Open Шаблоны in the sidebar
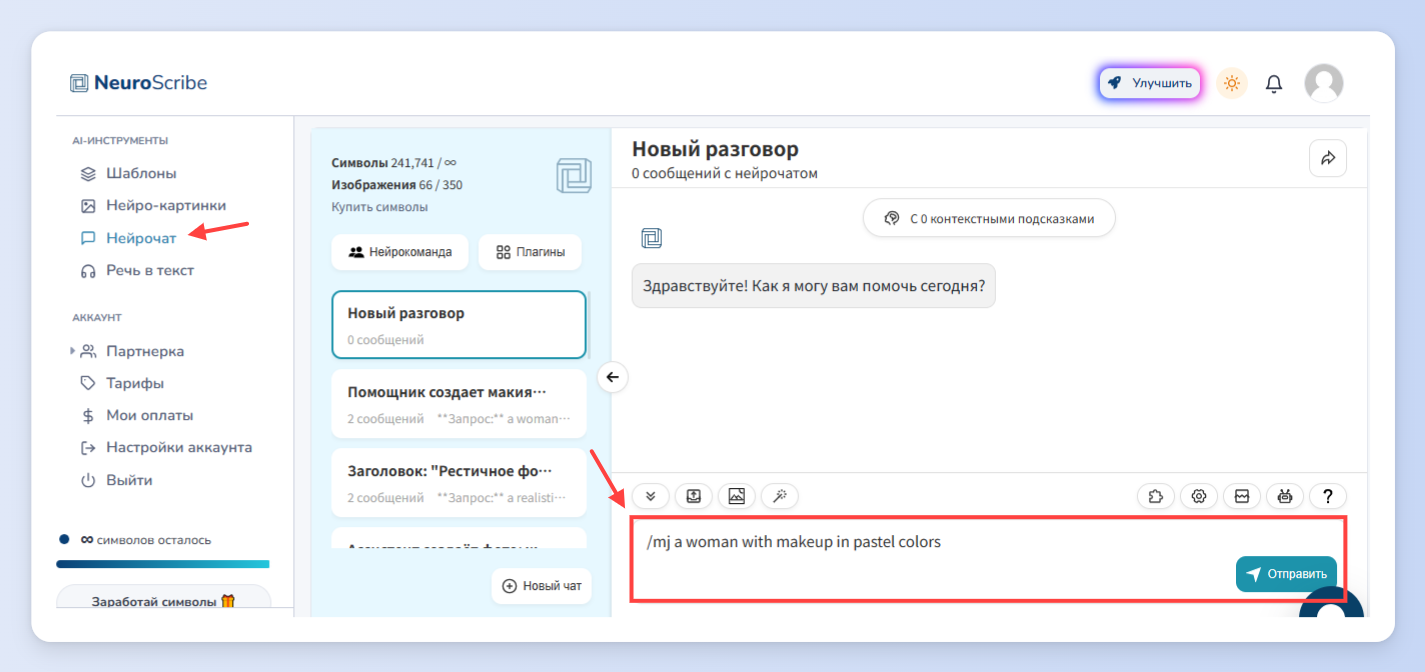 (x=141, y=173)
